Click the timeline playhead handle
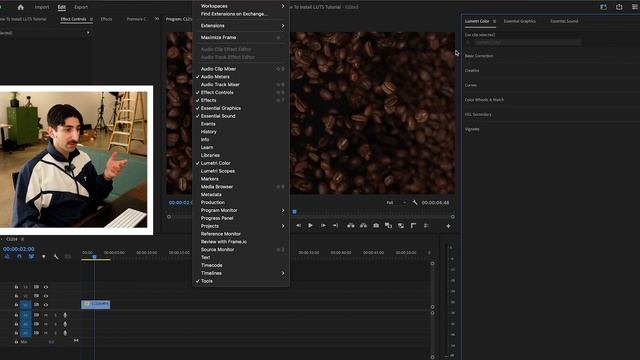This screenshot has height=360, width=640. pyautogui.click(x=94, y=257)
